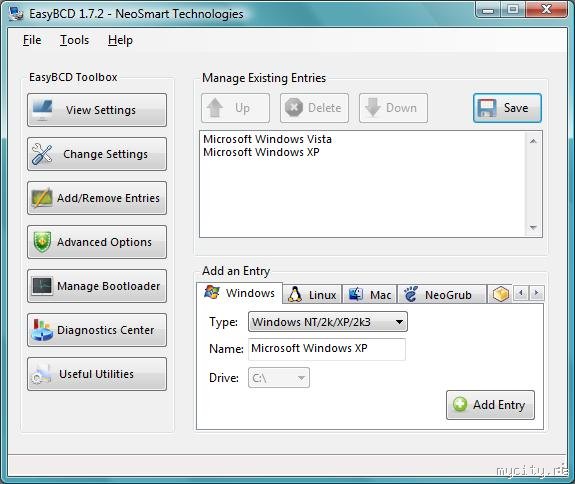Viewport: 575px width, 484px height.
Task: Select the Add/Remove Entries icon
Action: pos(42,198)
